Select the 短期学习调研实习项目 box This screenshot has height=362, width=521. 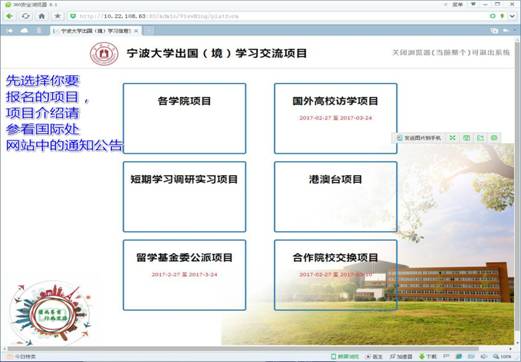point(185,197)
